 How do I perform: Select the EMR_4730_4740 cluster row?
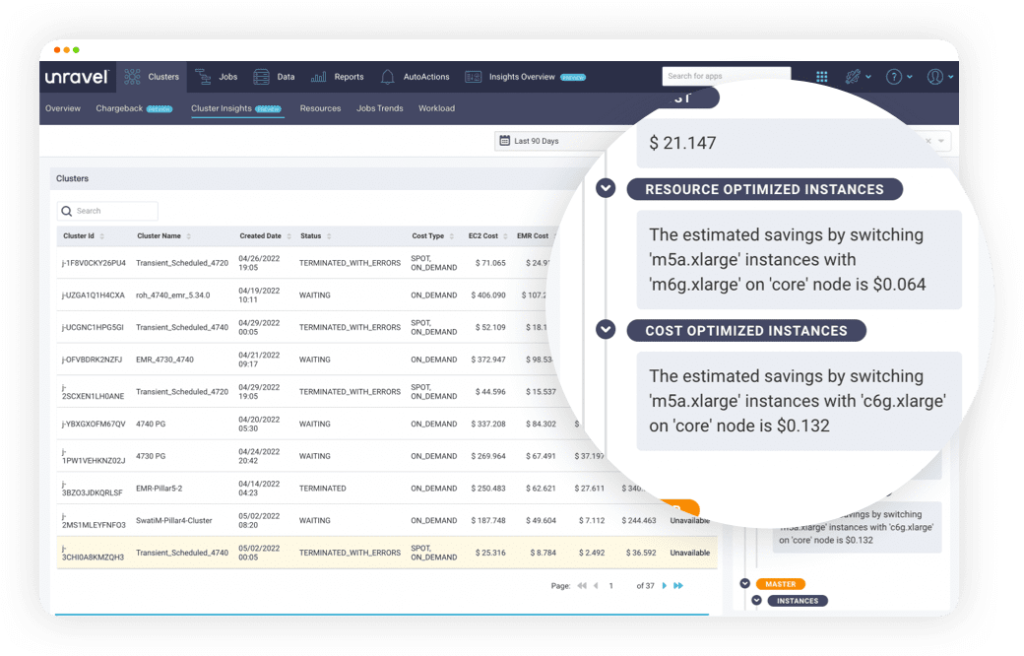tap(306, 359)
